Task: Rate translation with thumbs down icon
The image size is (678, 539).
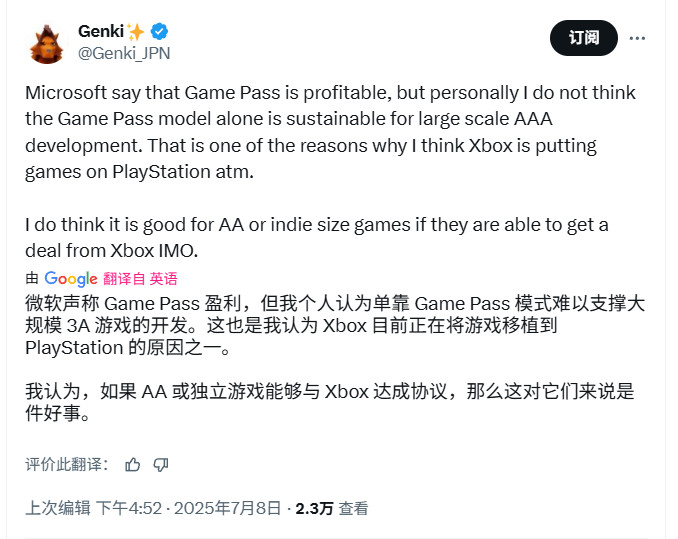Action: coord(161,464)
